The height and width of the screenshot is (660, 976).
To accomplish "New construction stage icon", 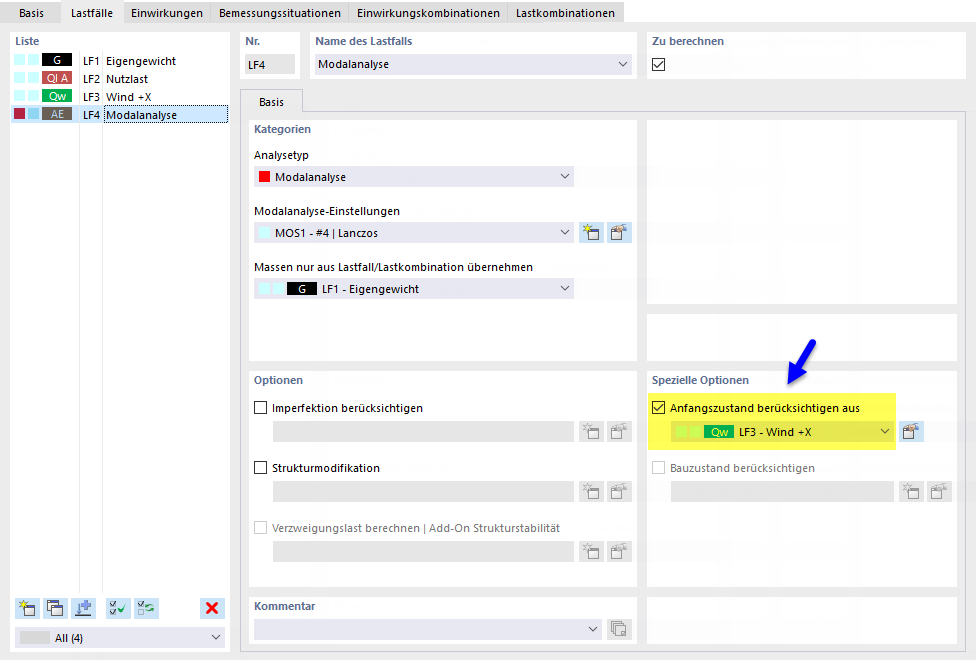I will click(911, 491).
